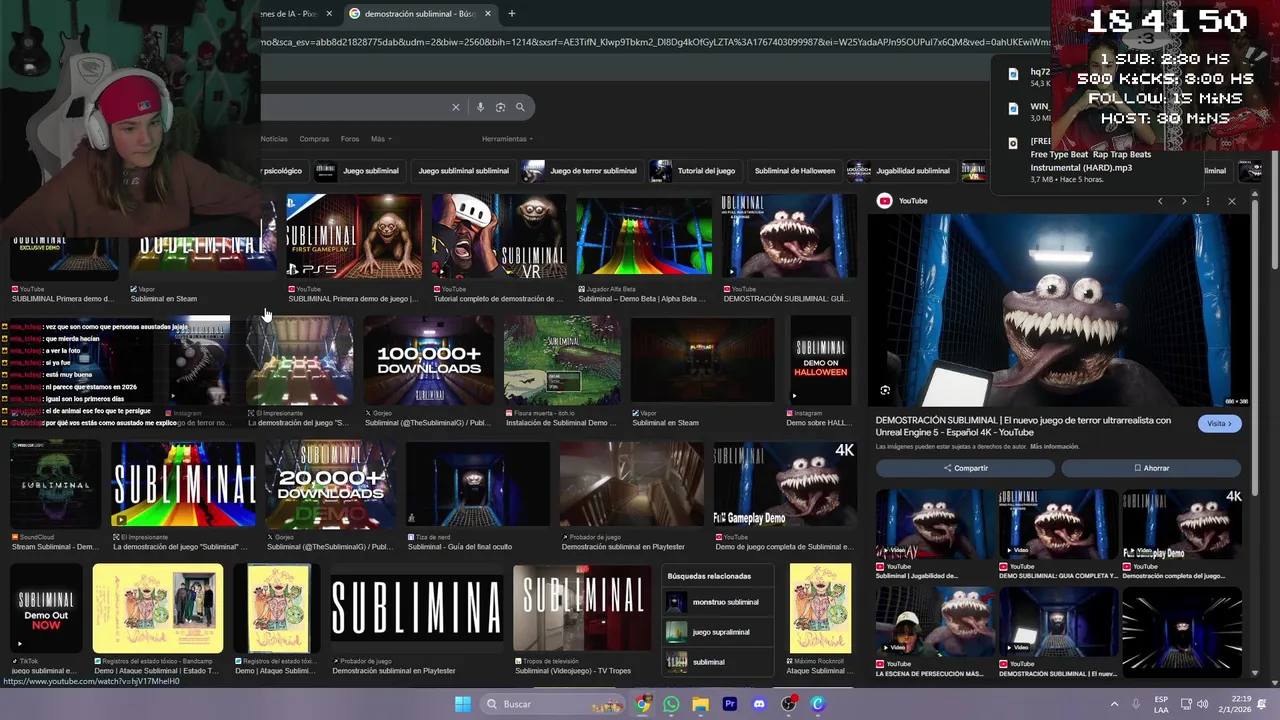Select the 'Jugabilidad subliminal' chip
1280x720 pixels.
[900, 171]
